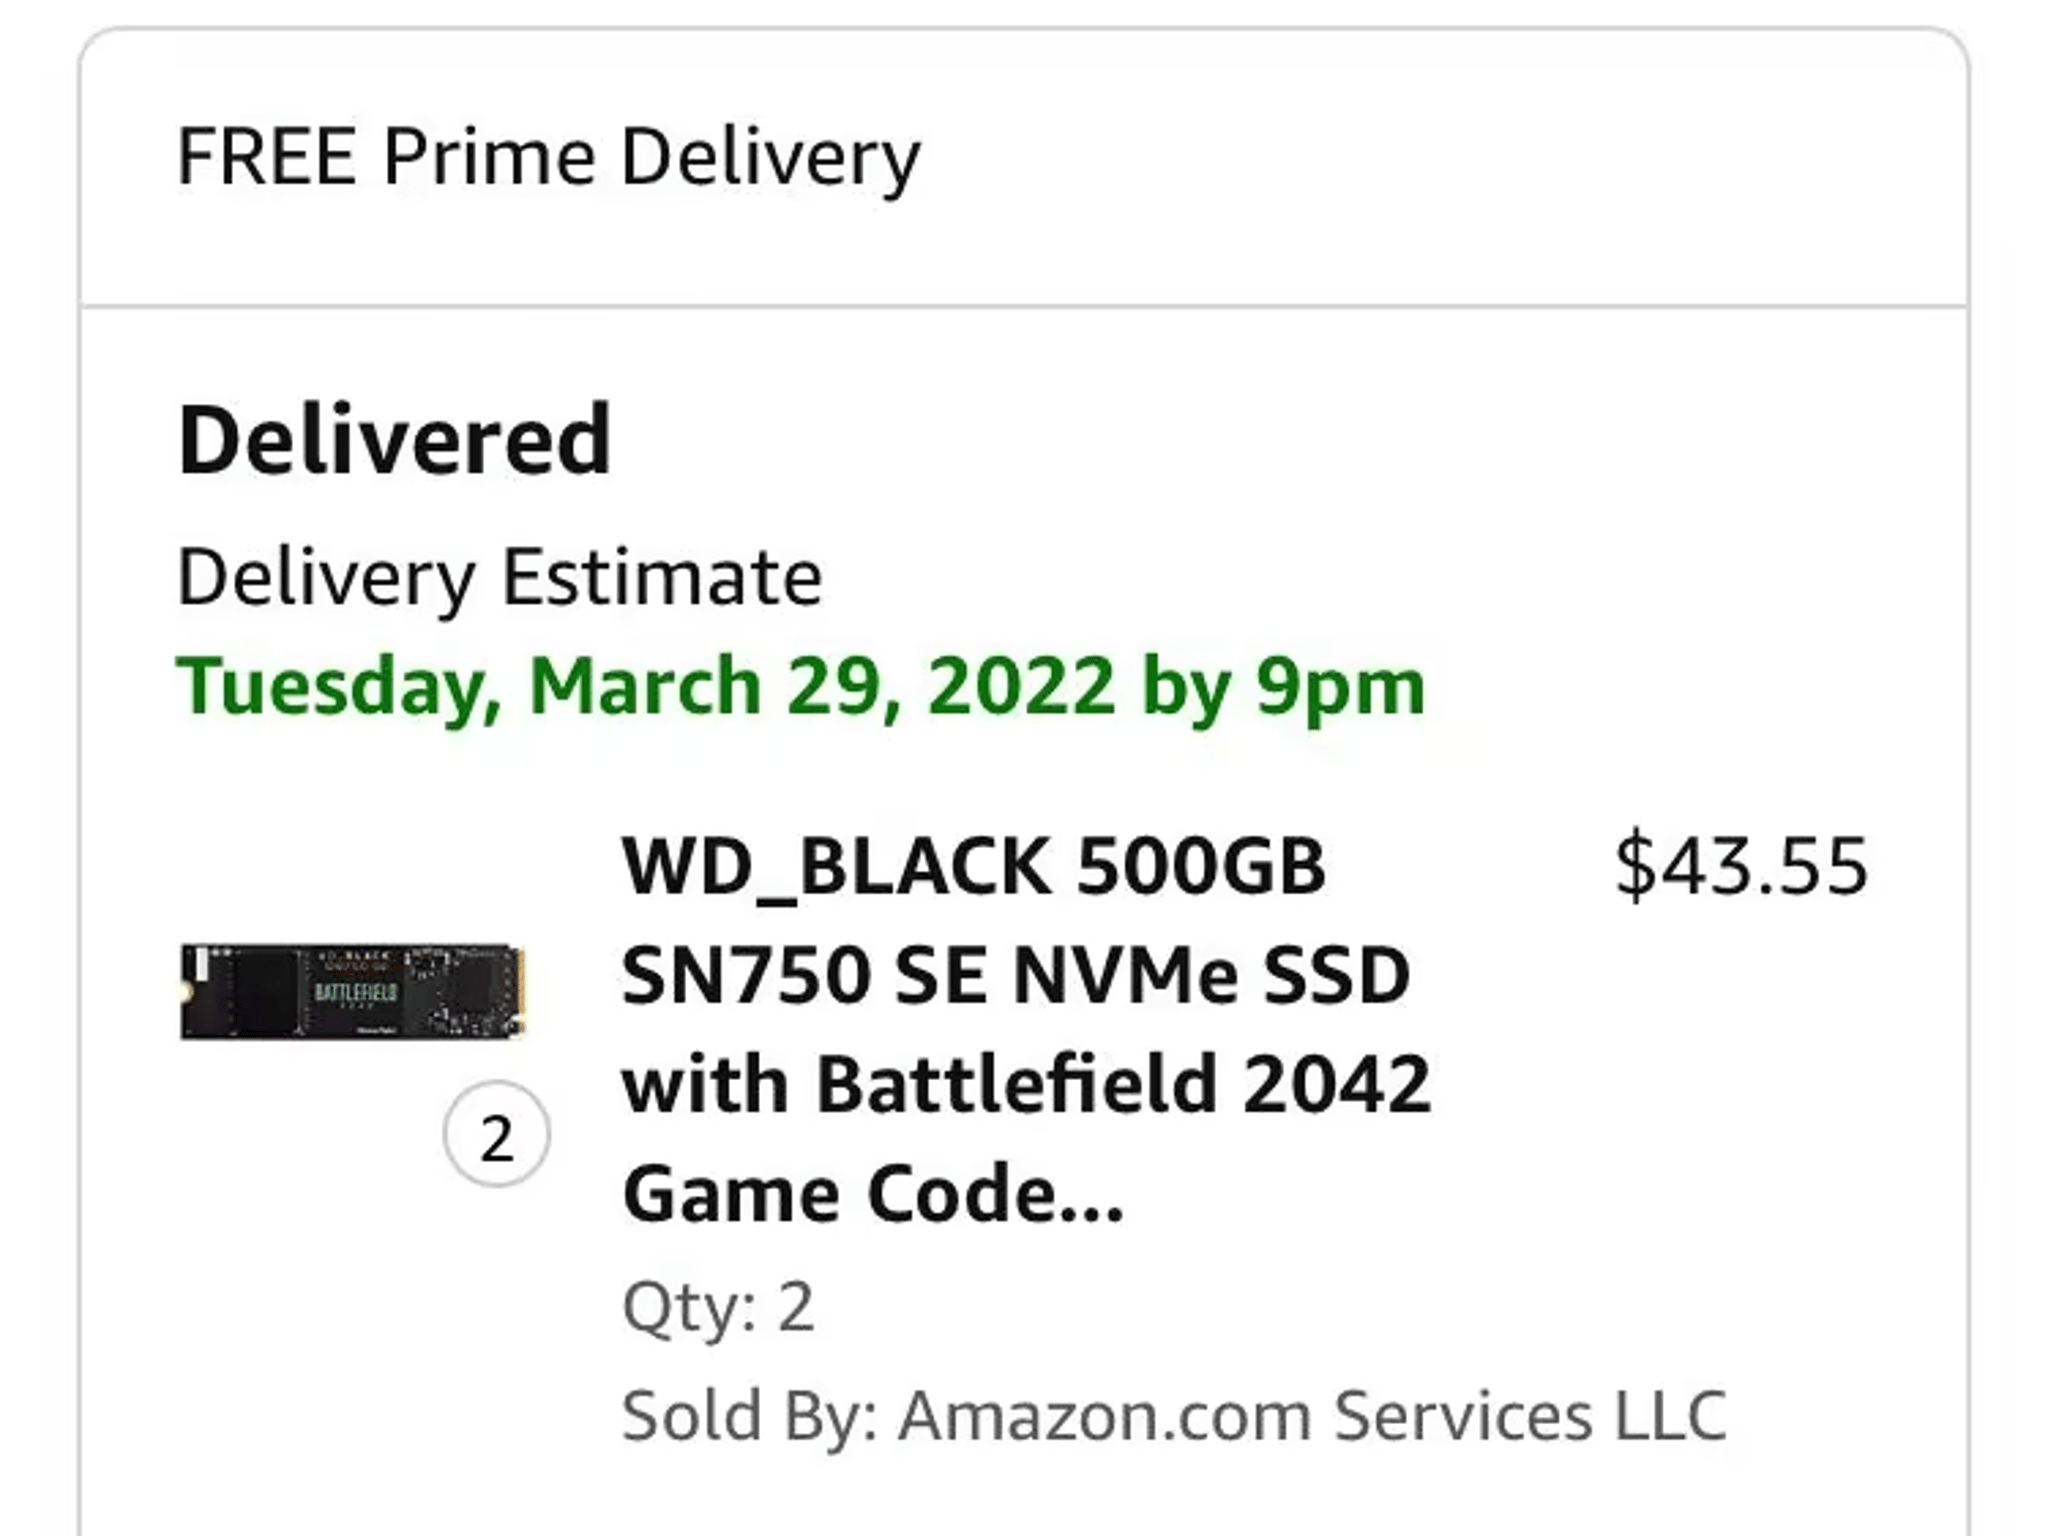
Task: Click the 500GB capacity in the product title
Action: (x=1201, y=866)
